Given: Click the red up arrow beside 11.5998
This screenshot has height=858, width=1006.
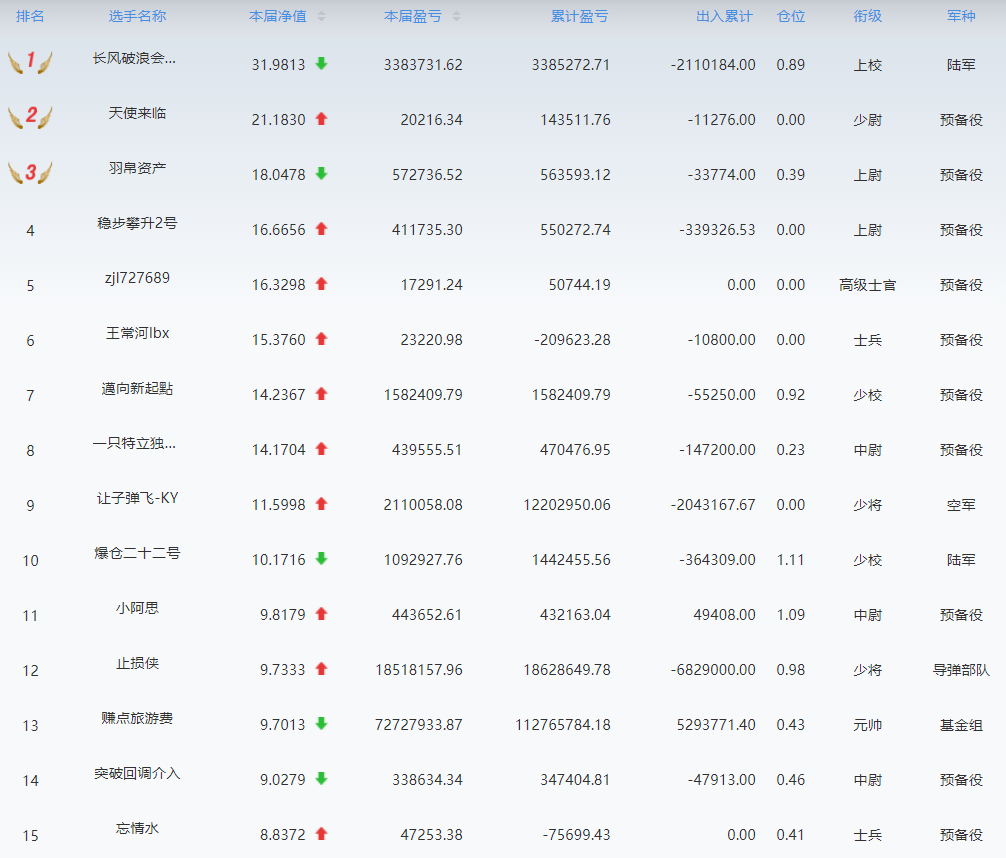Looking at the screenshot, I should (321, 504).
